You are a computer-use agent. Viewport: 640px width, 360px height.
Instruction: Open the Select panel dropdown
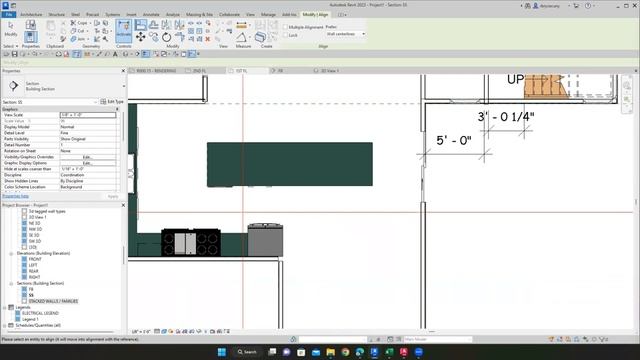click(11, 46)
